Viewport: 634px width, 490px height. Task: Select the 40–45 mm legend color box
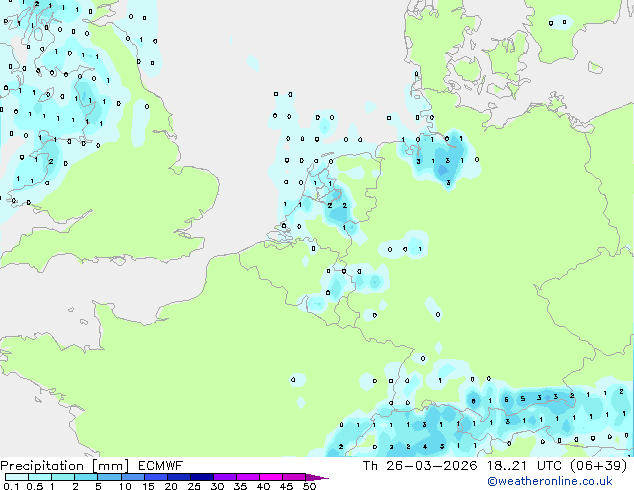pos(271,477)
